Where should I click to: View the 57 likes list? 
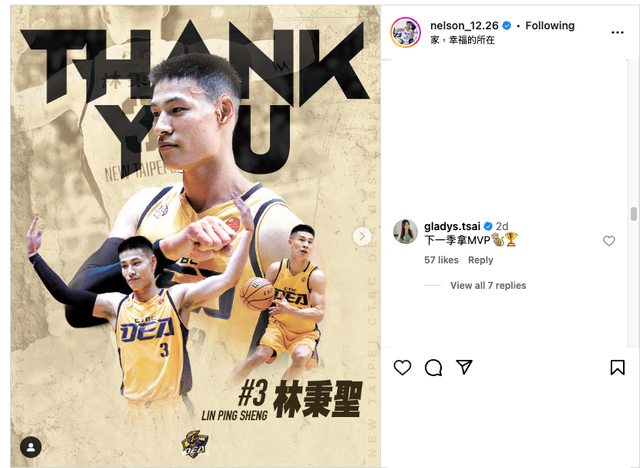pyautogui.click(x=441, y=260)
